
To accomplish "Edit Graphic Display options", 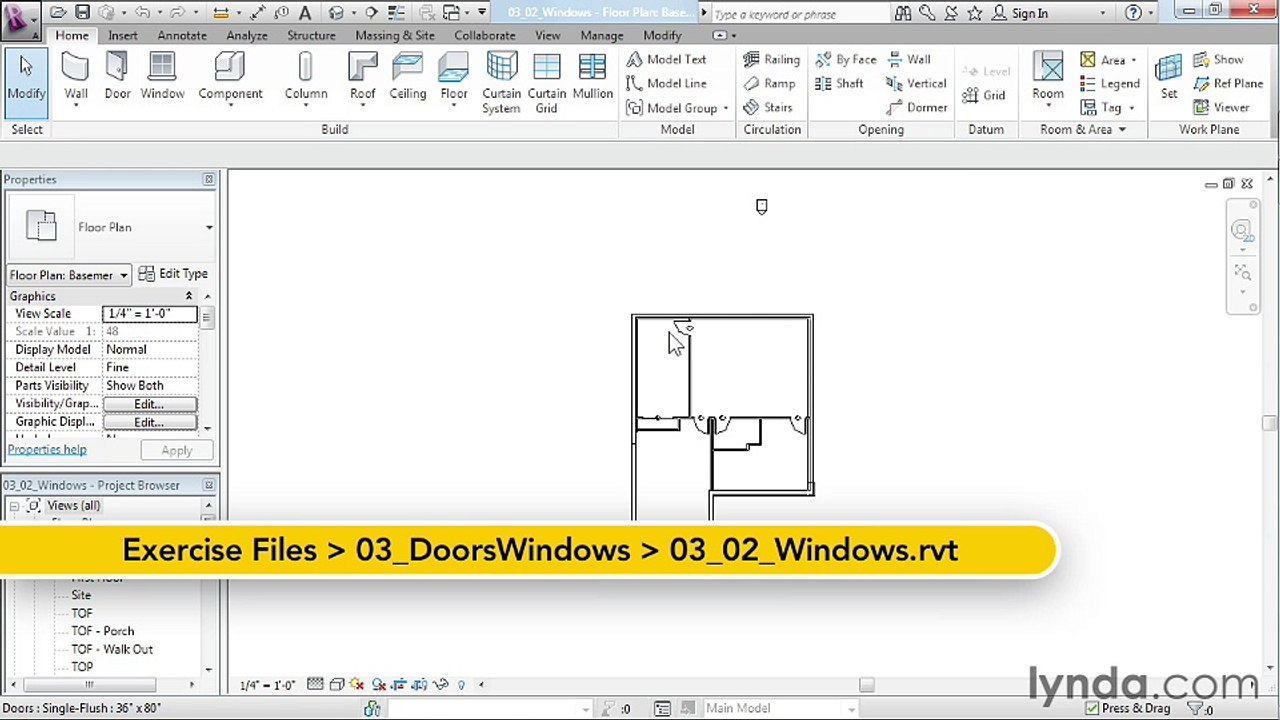I will pos(150,422).
